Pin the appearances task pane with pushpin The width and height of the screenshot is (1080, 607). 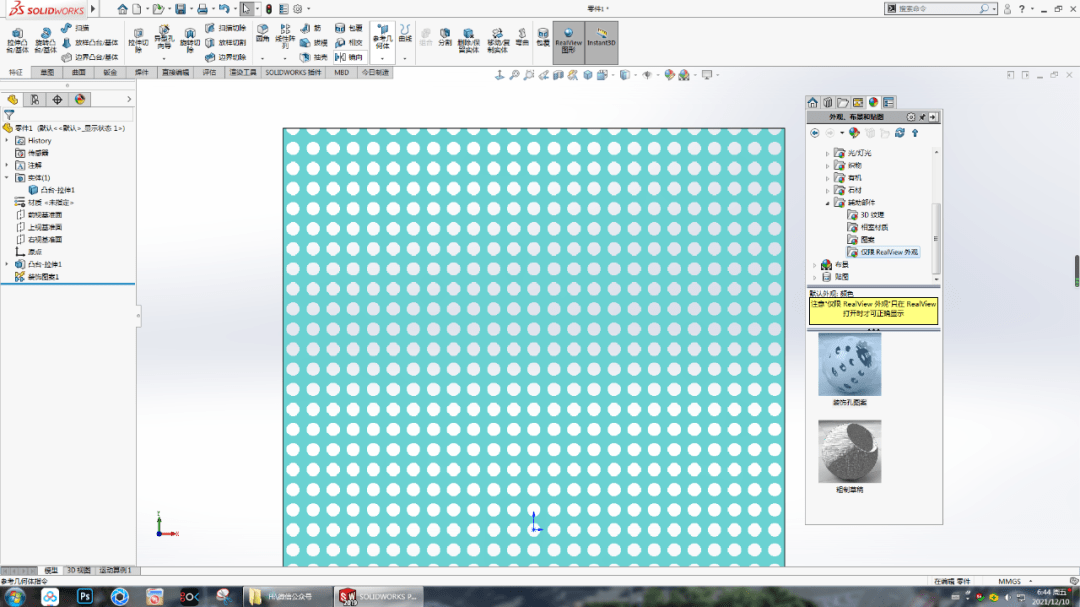coord(922,117)
